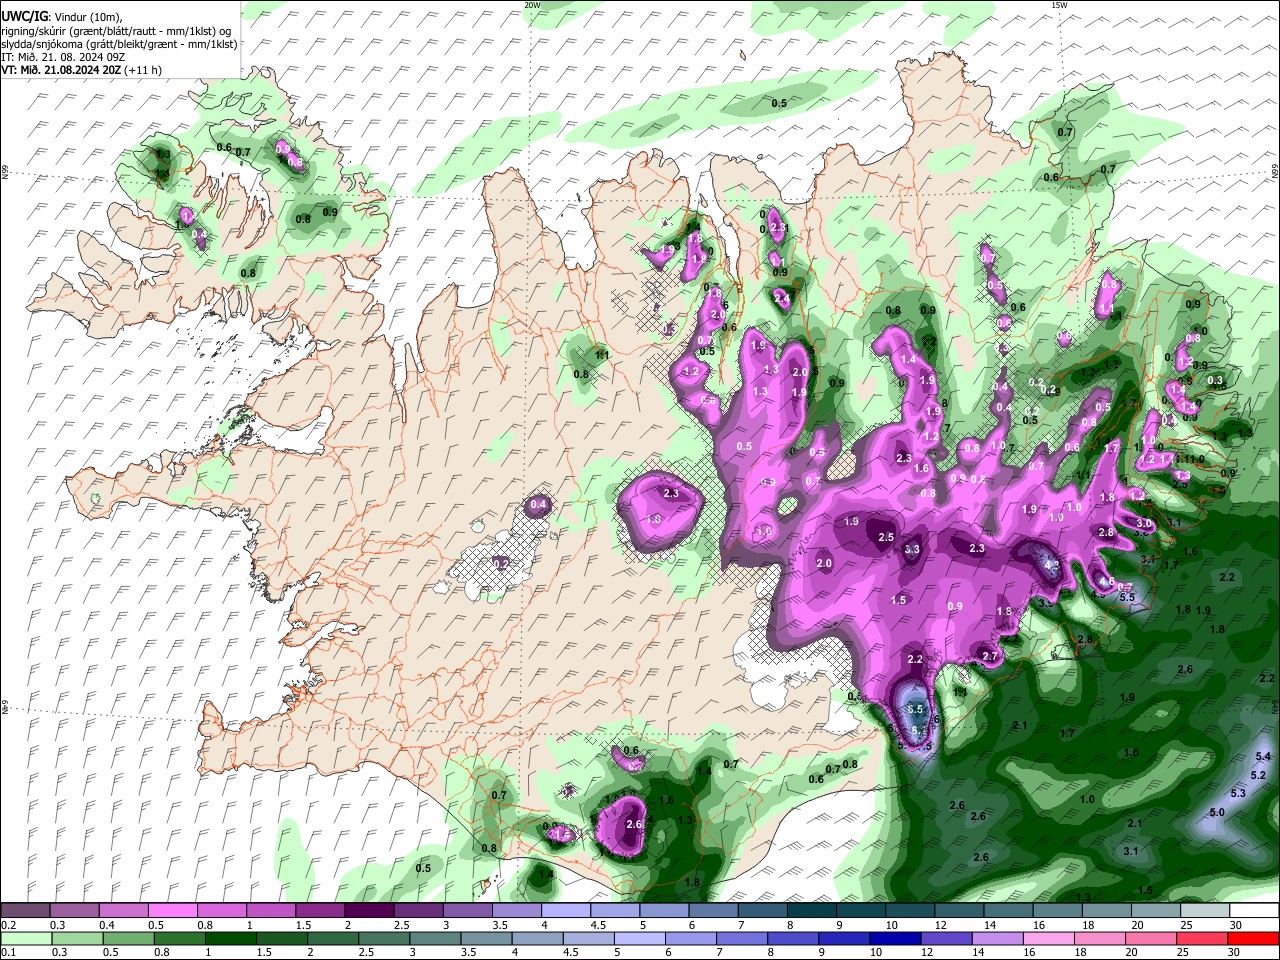
Task: Click the '5.0' precipitation value offshore
Action: 1216,813
